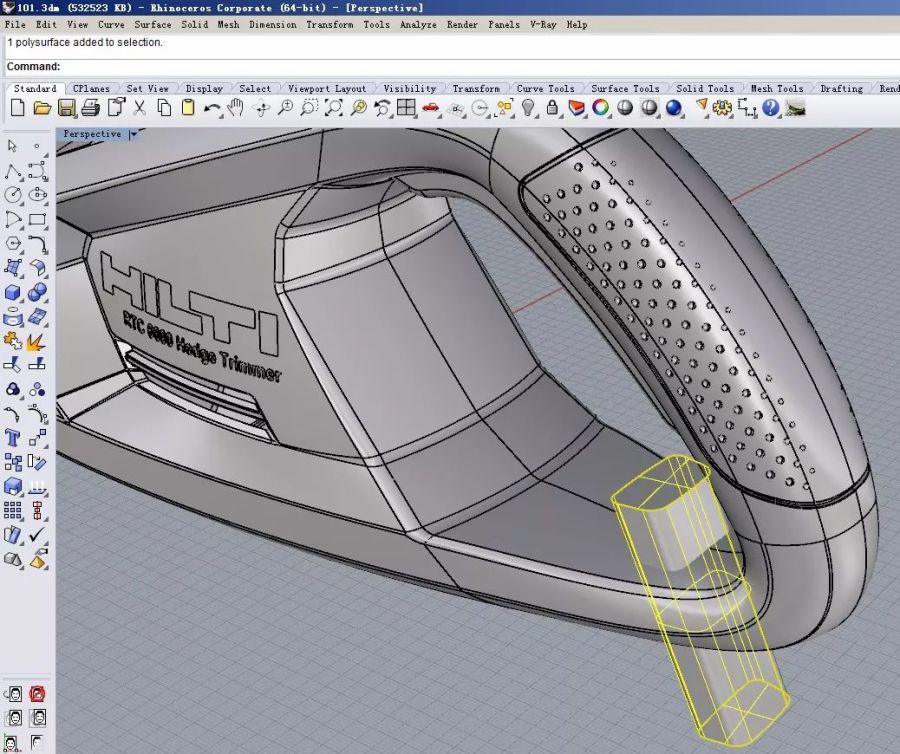The image size is (900, 754).
Task: Click the Open file folder icon
Action: (x=41, y=108)
